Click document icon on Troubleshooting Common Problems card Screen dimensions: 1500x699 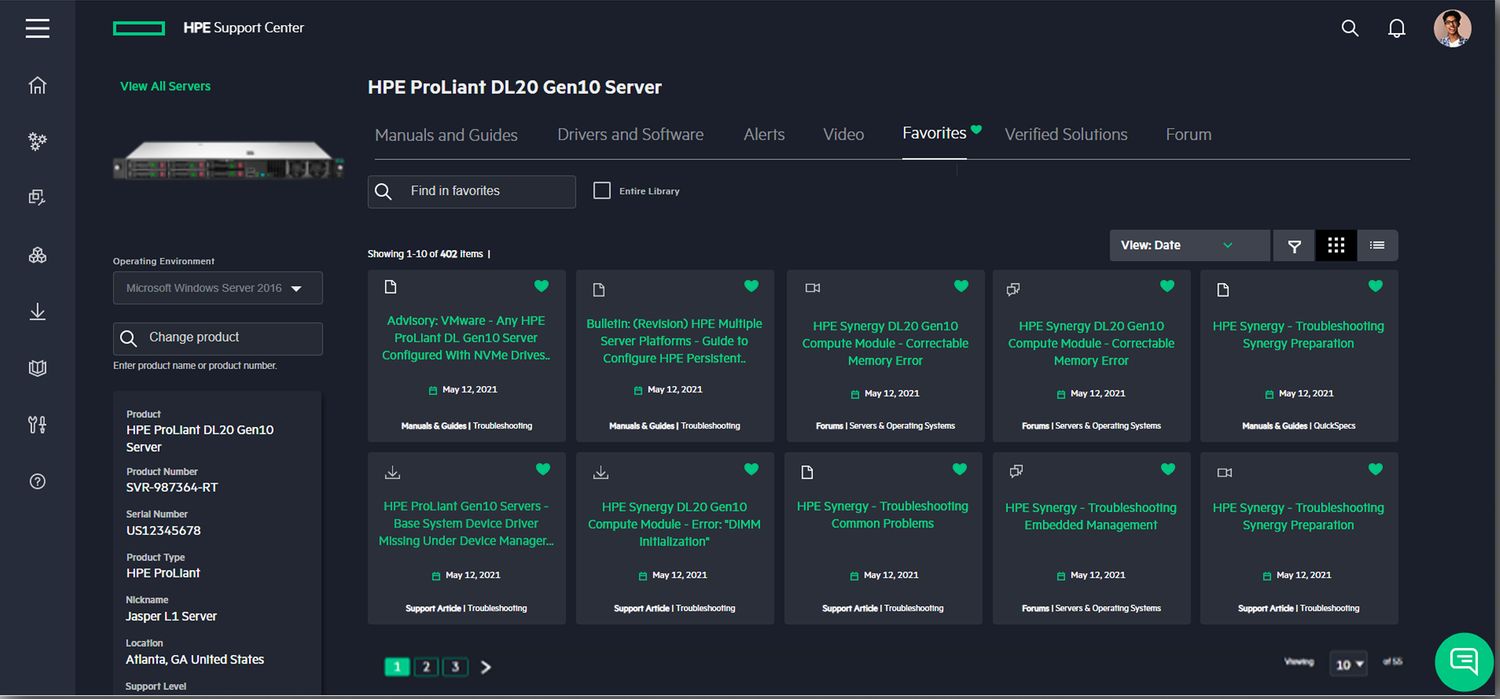point(808,472)
